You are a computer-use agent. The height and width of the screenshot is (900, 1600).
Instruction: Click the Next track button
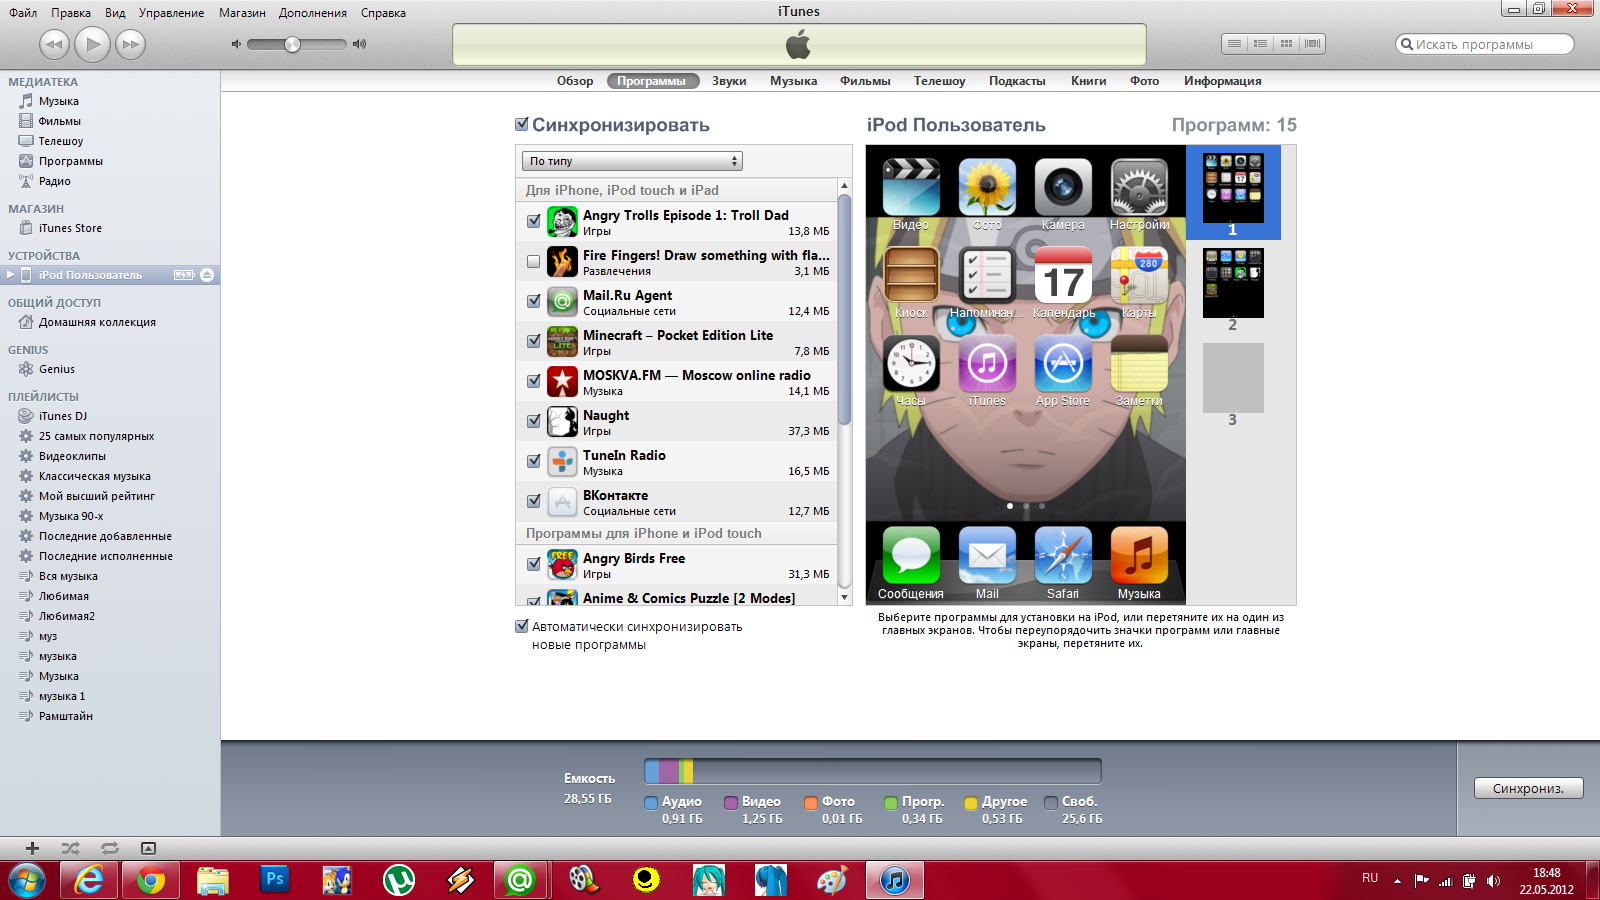pos(130,44)
